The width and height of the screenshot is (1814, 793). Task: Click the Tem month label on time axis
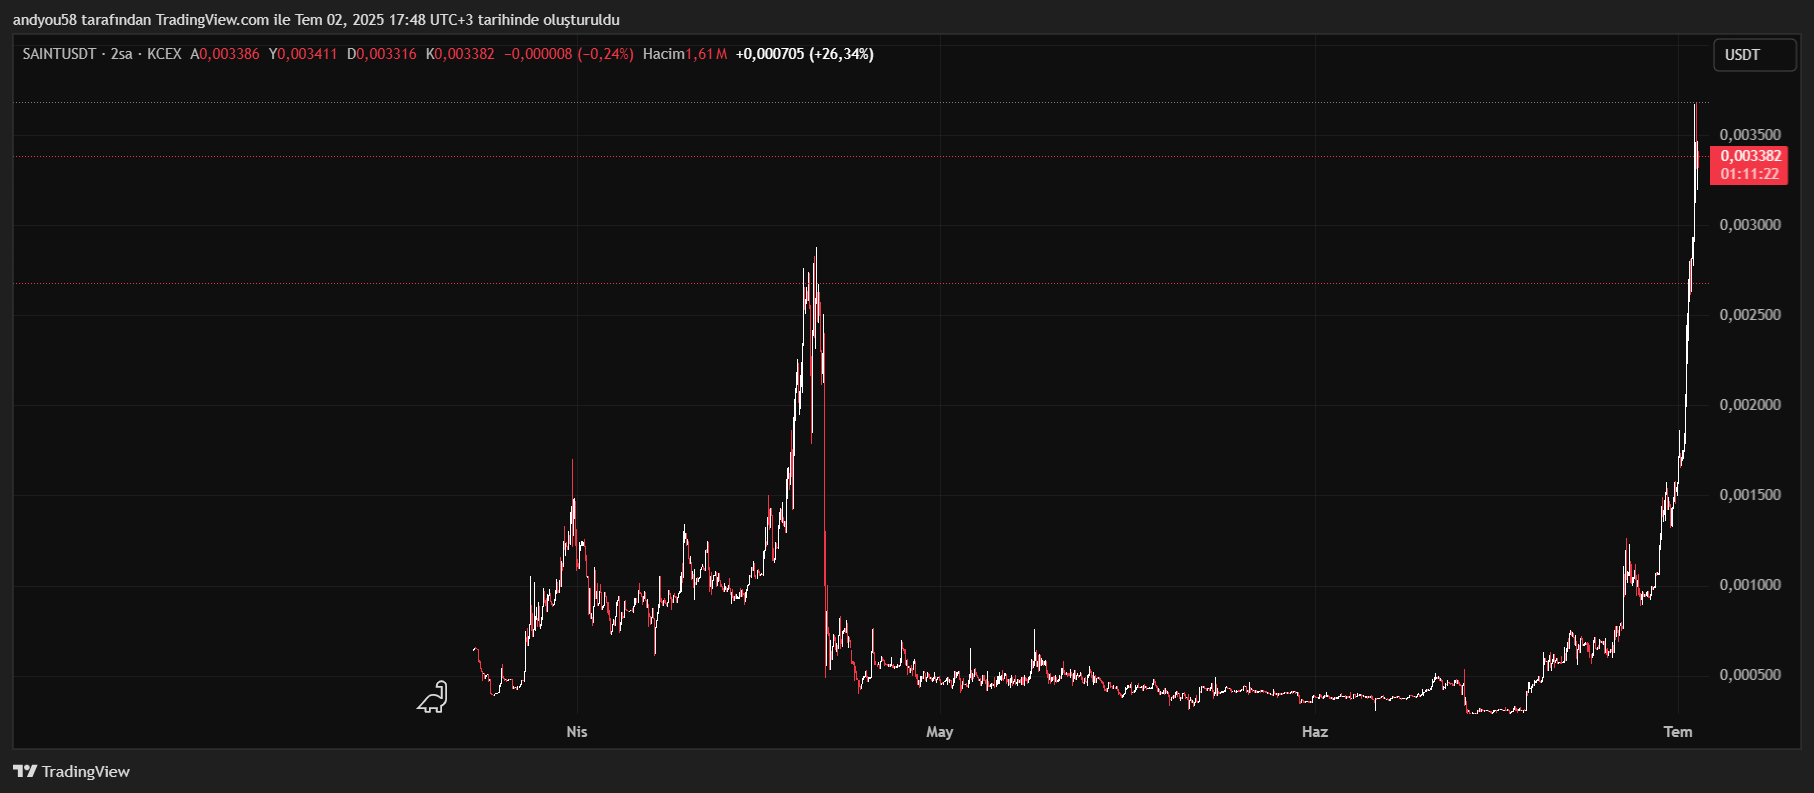tap(1678, 732)
